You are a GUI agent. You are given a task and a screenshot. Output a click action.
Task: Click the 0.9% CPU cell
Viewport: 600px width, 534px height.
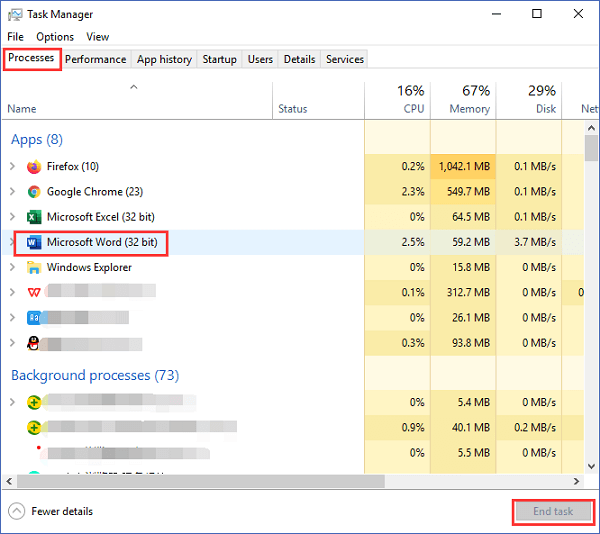[x=398, y=427]
